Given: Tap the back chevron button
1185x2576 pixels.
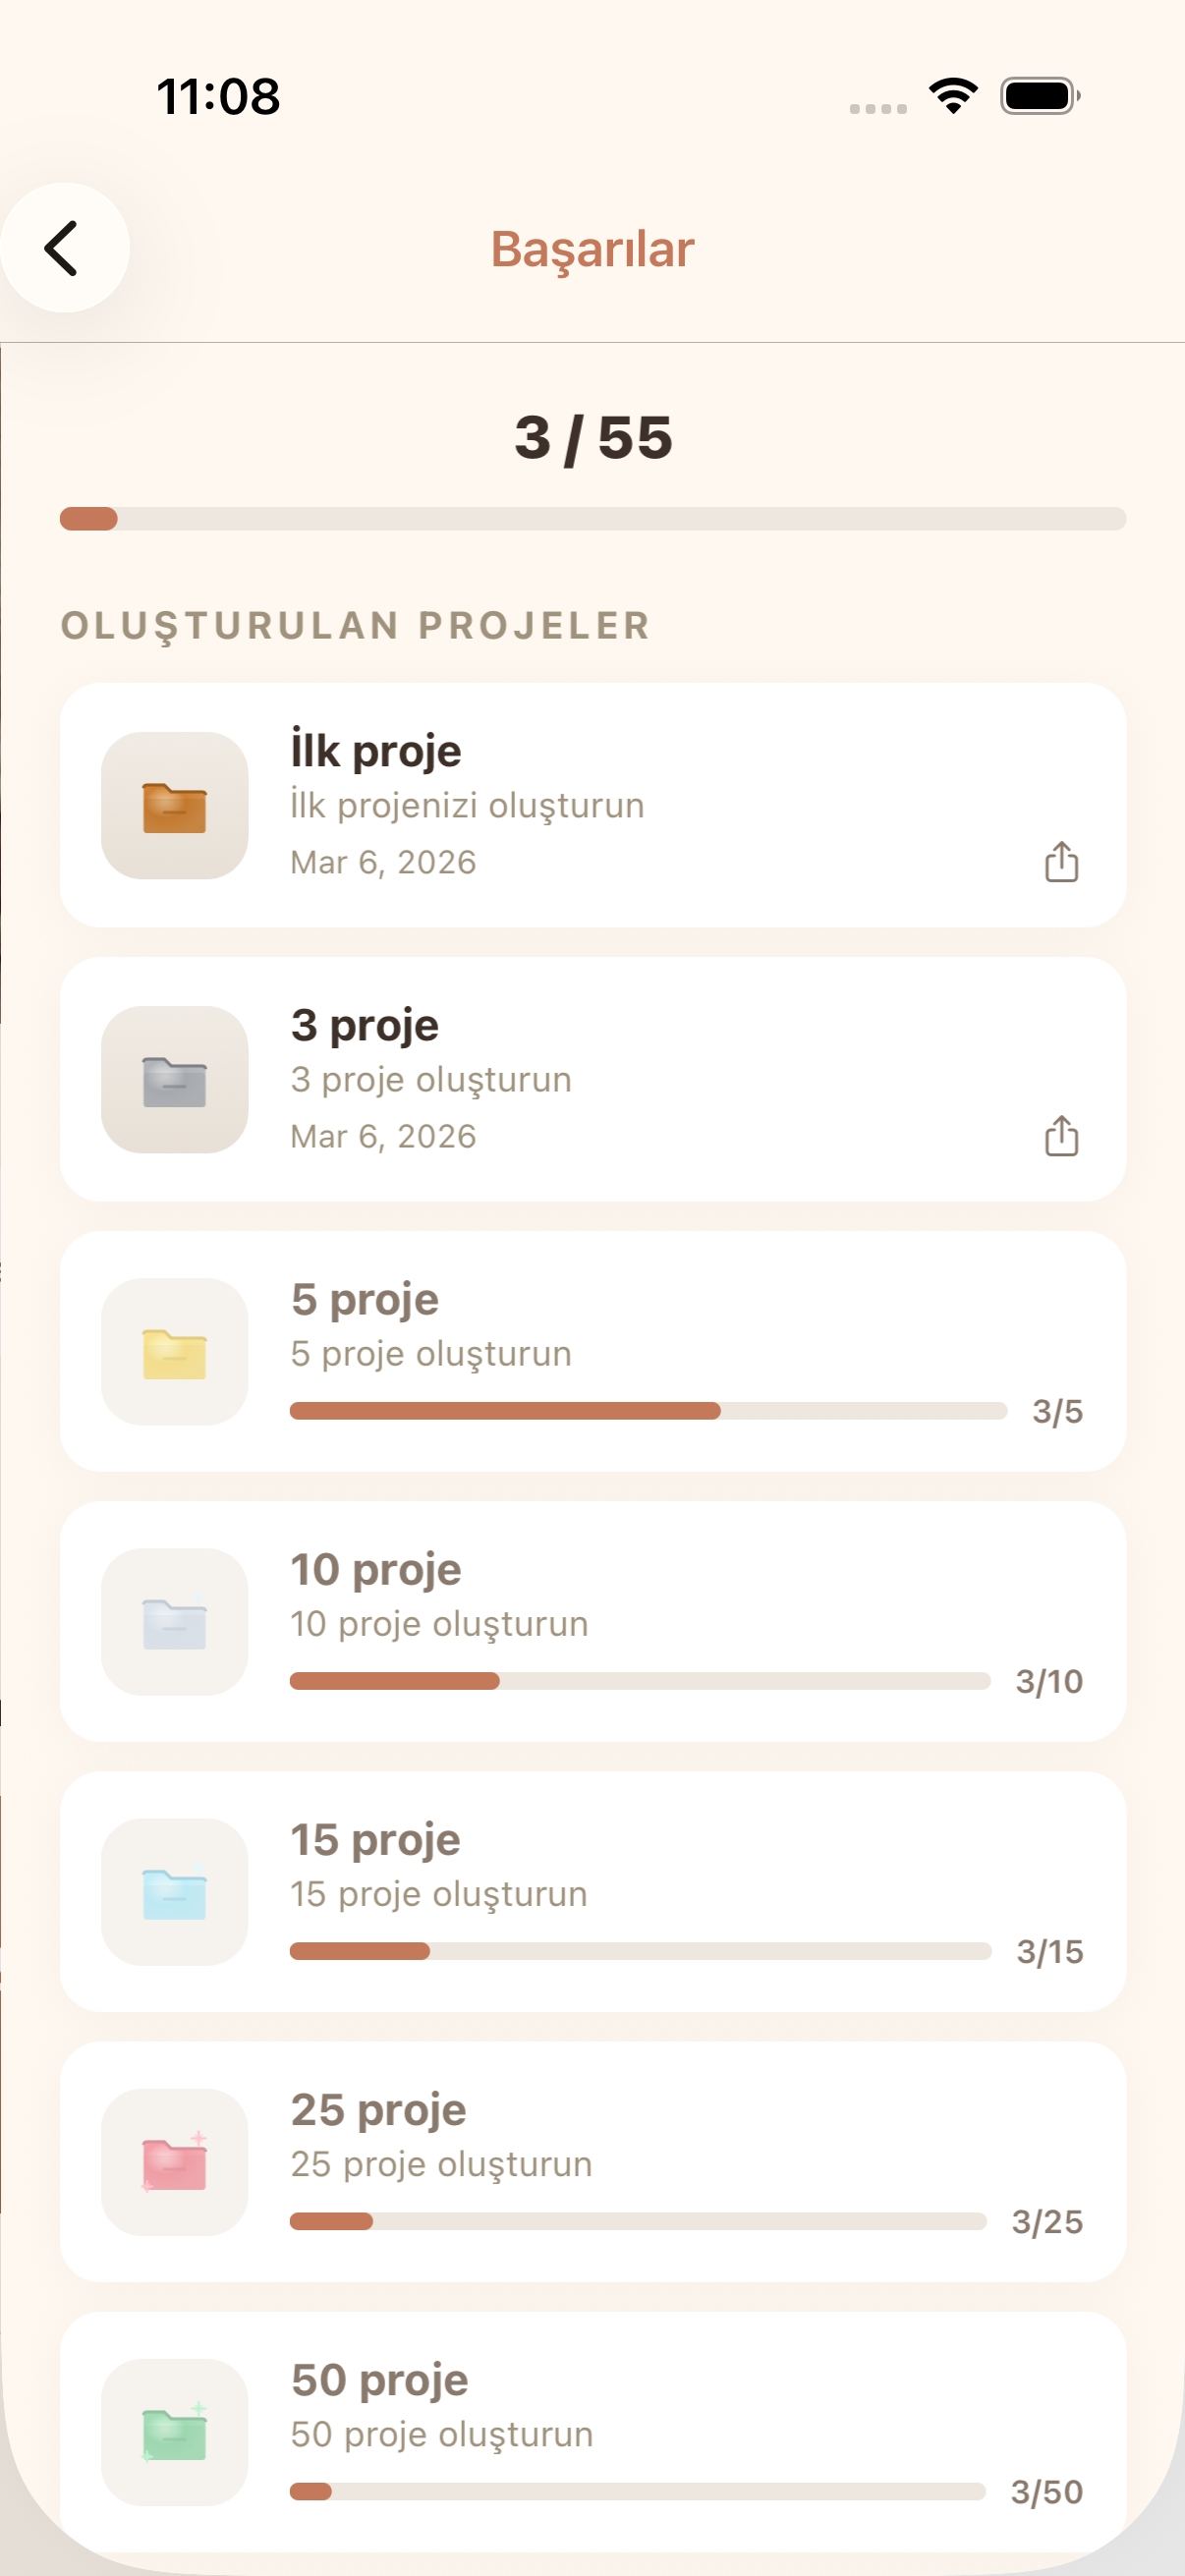Looking at the screenshot, I should [63, 248].
